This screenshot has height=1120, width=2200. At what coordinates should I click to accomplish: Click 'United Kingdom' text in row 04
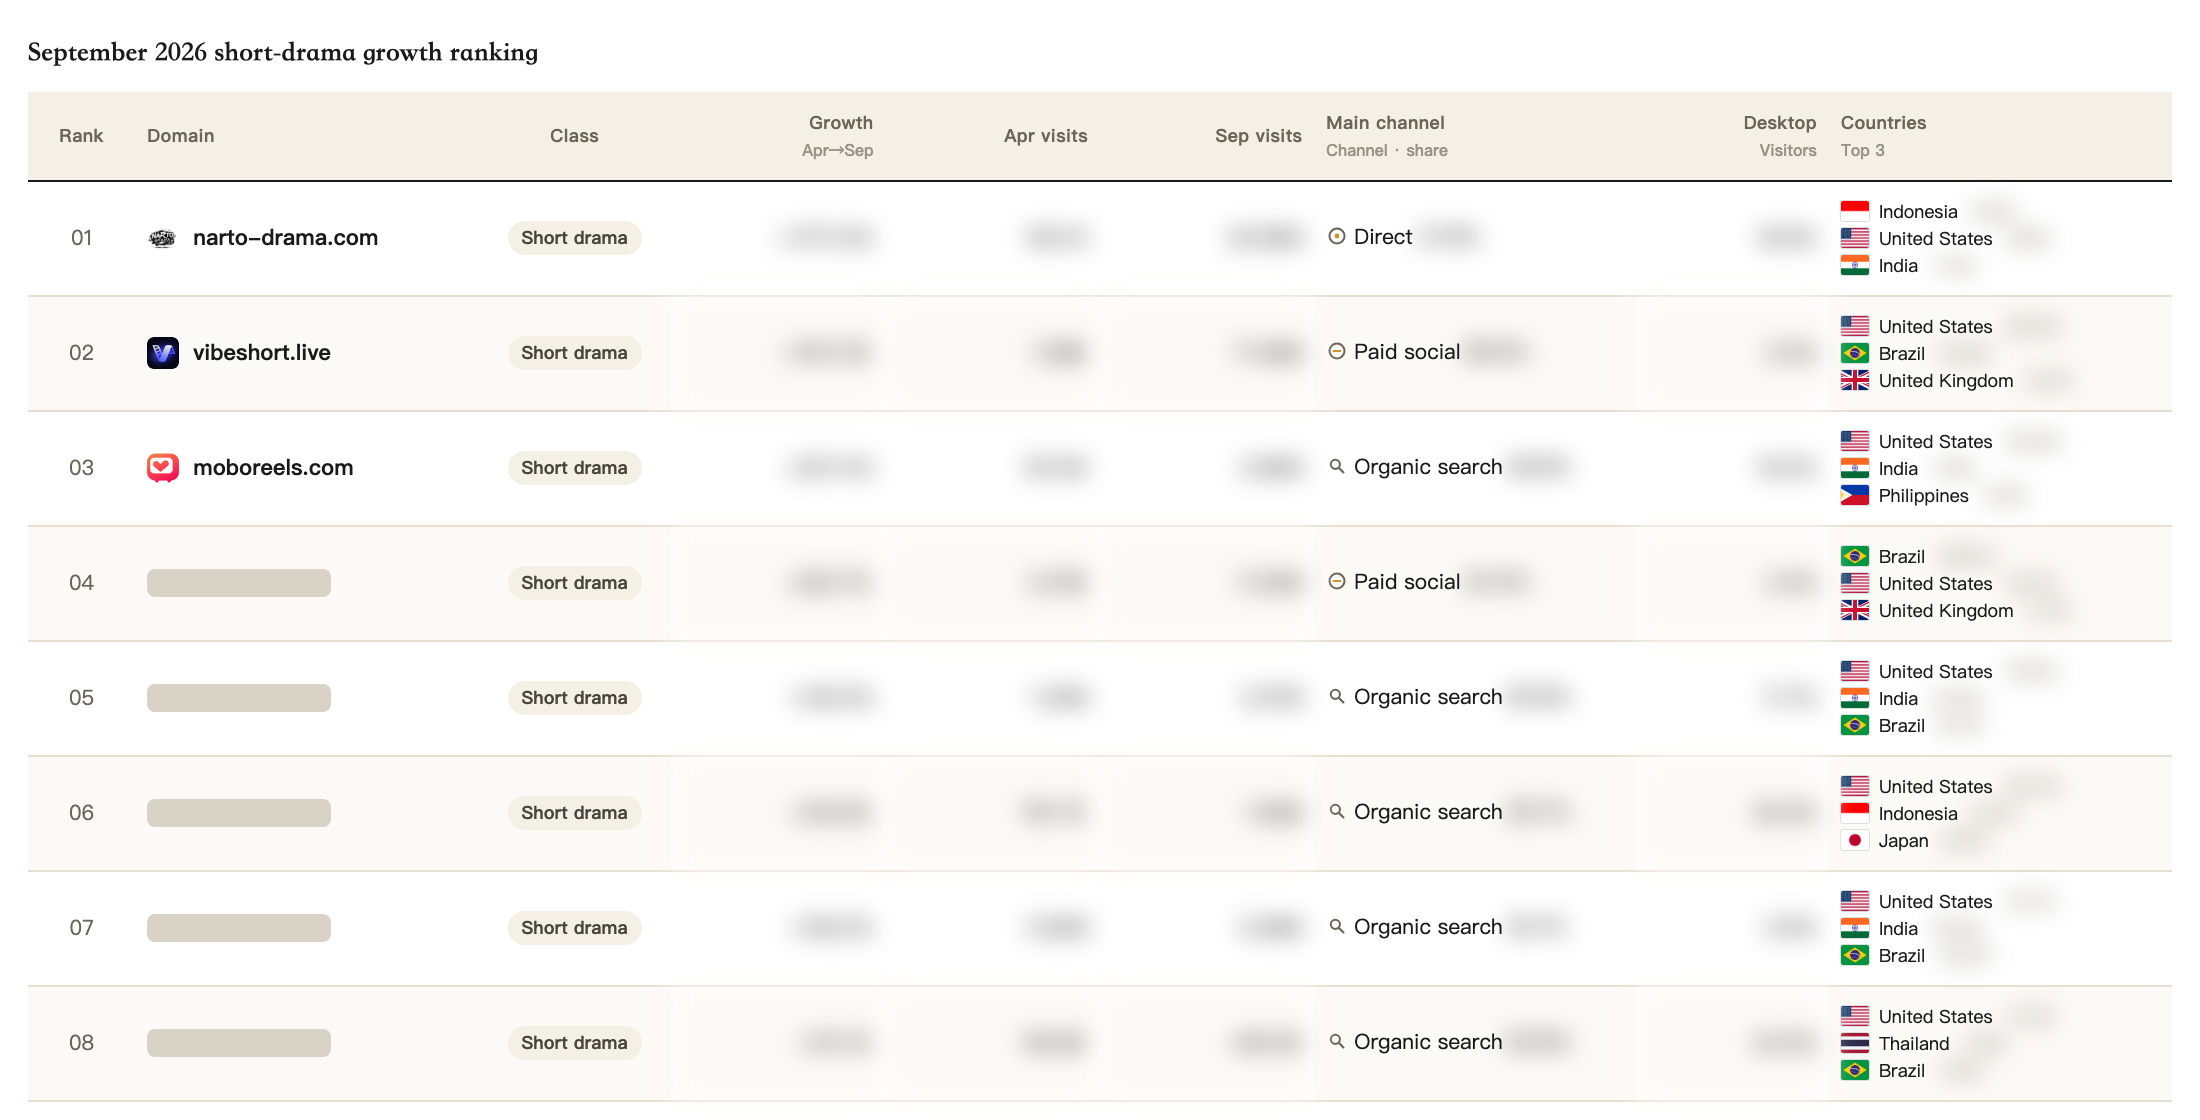coord(1946,611)
